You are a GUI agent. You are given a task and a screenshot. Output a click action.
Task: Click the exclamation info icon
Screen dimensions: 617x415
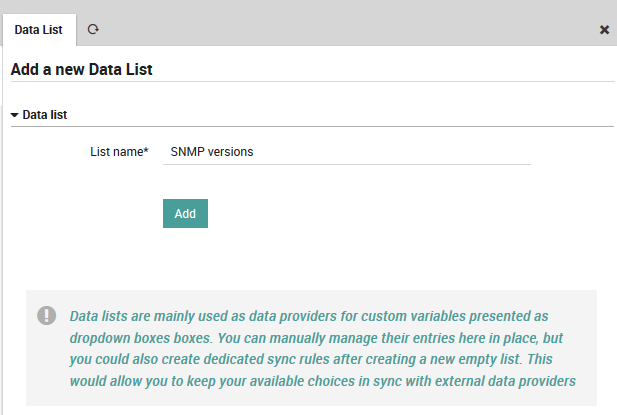pos(47,315)
